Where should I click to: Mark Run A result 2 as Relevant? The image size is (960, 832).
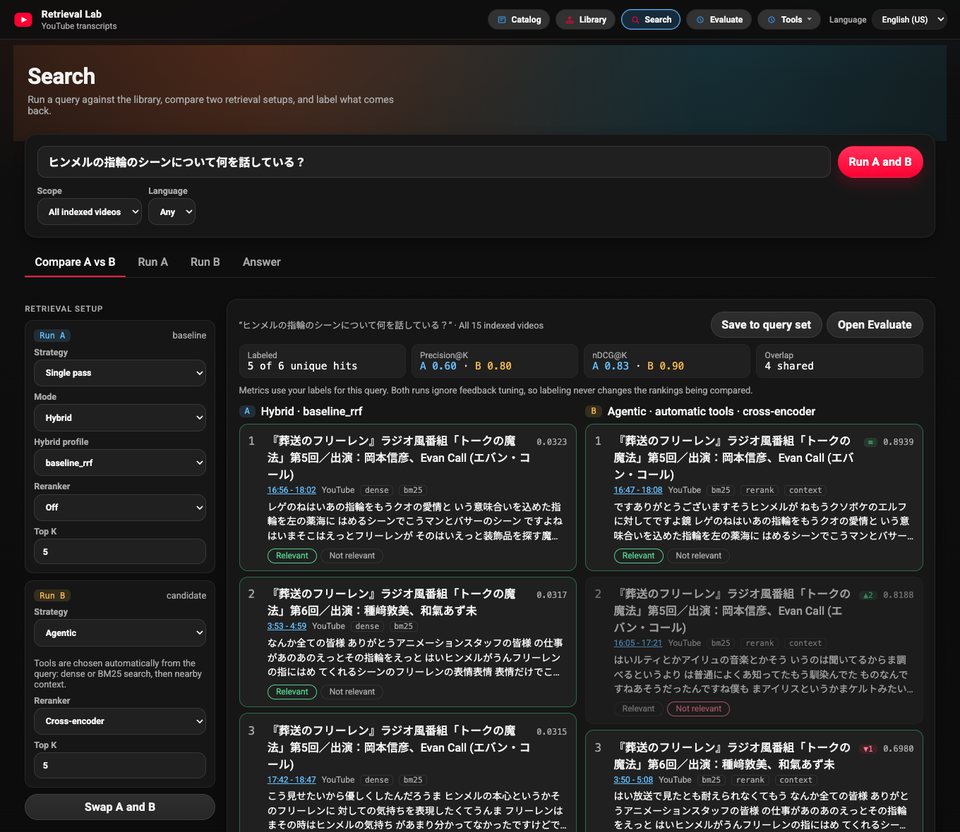coord(292,691)
